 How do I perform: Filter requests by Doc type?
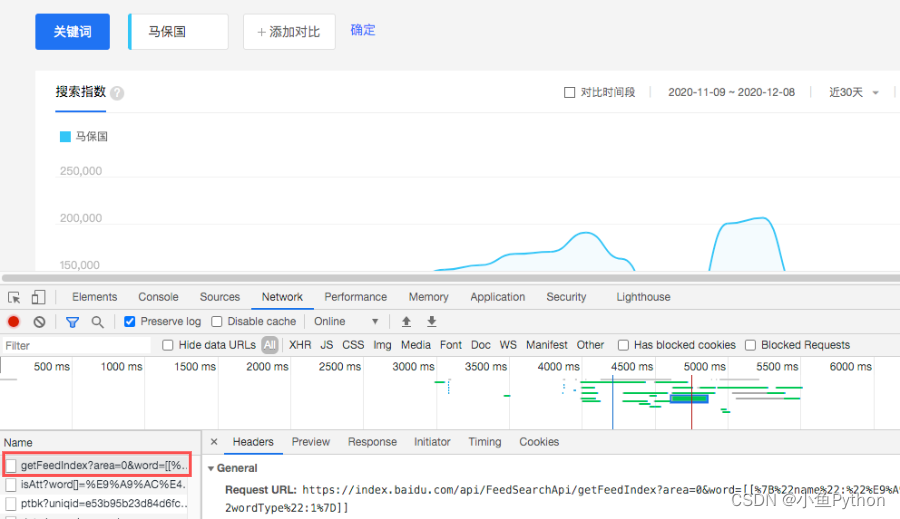(480, 345)
